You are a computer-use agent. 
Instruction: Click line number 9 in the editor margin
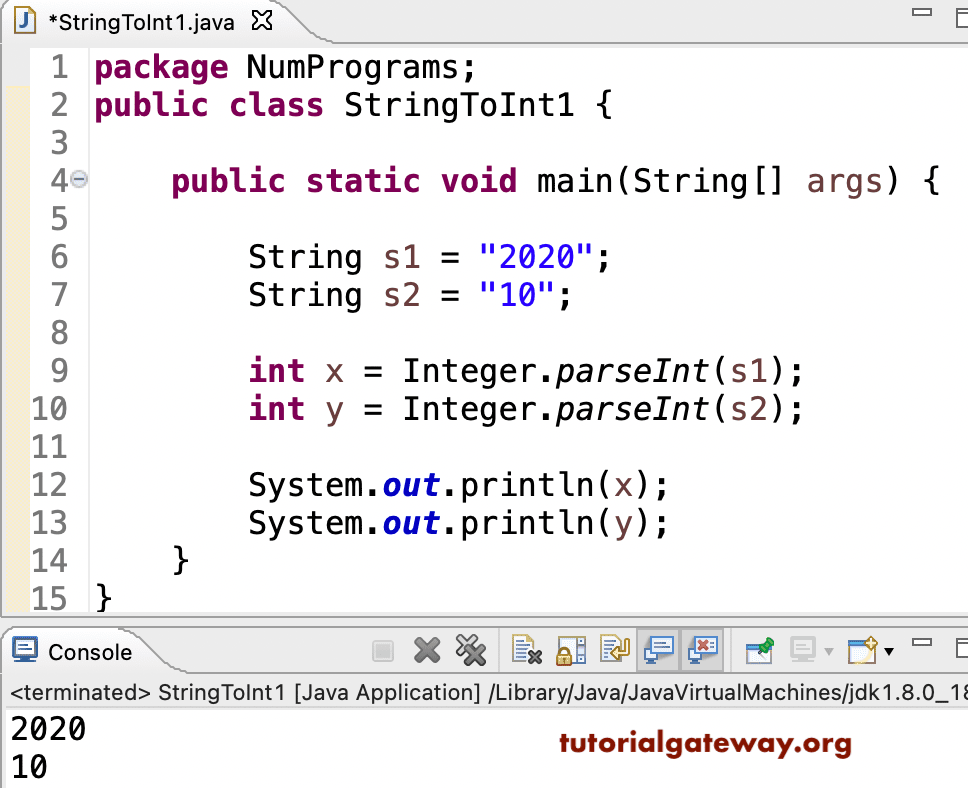coord(58,371)
